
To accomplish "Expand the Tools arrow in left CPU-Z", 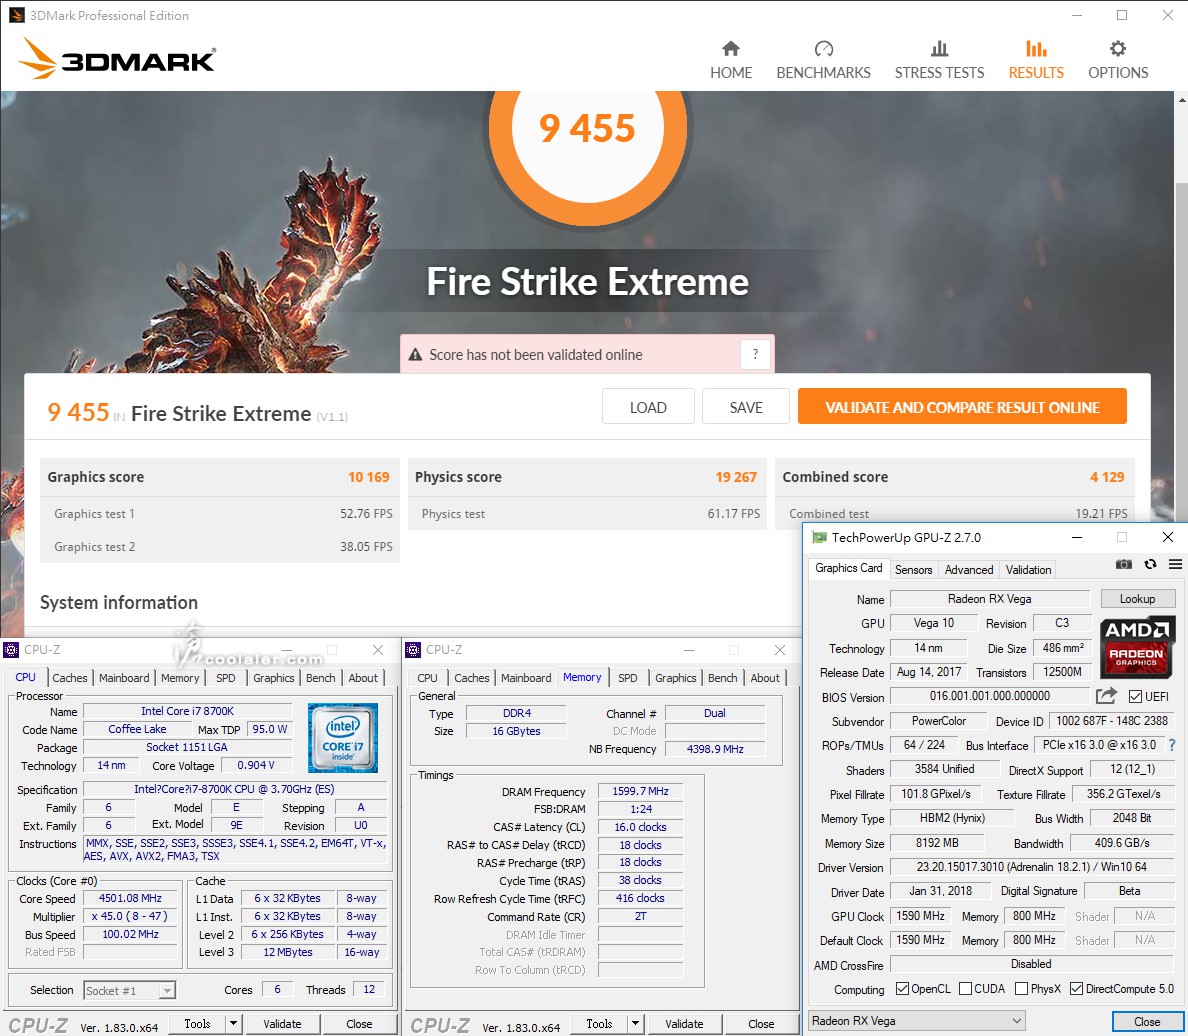I will click(233, 1024).
